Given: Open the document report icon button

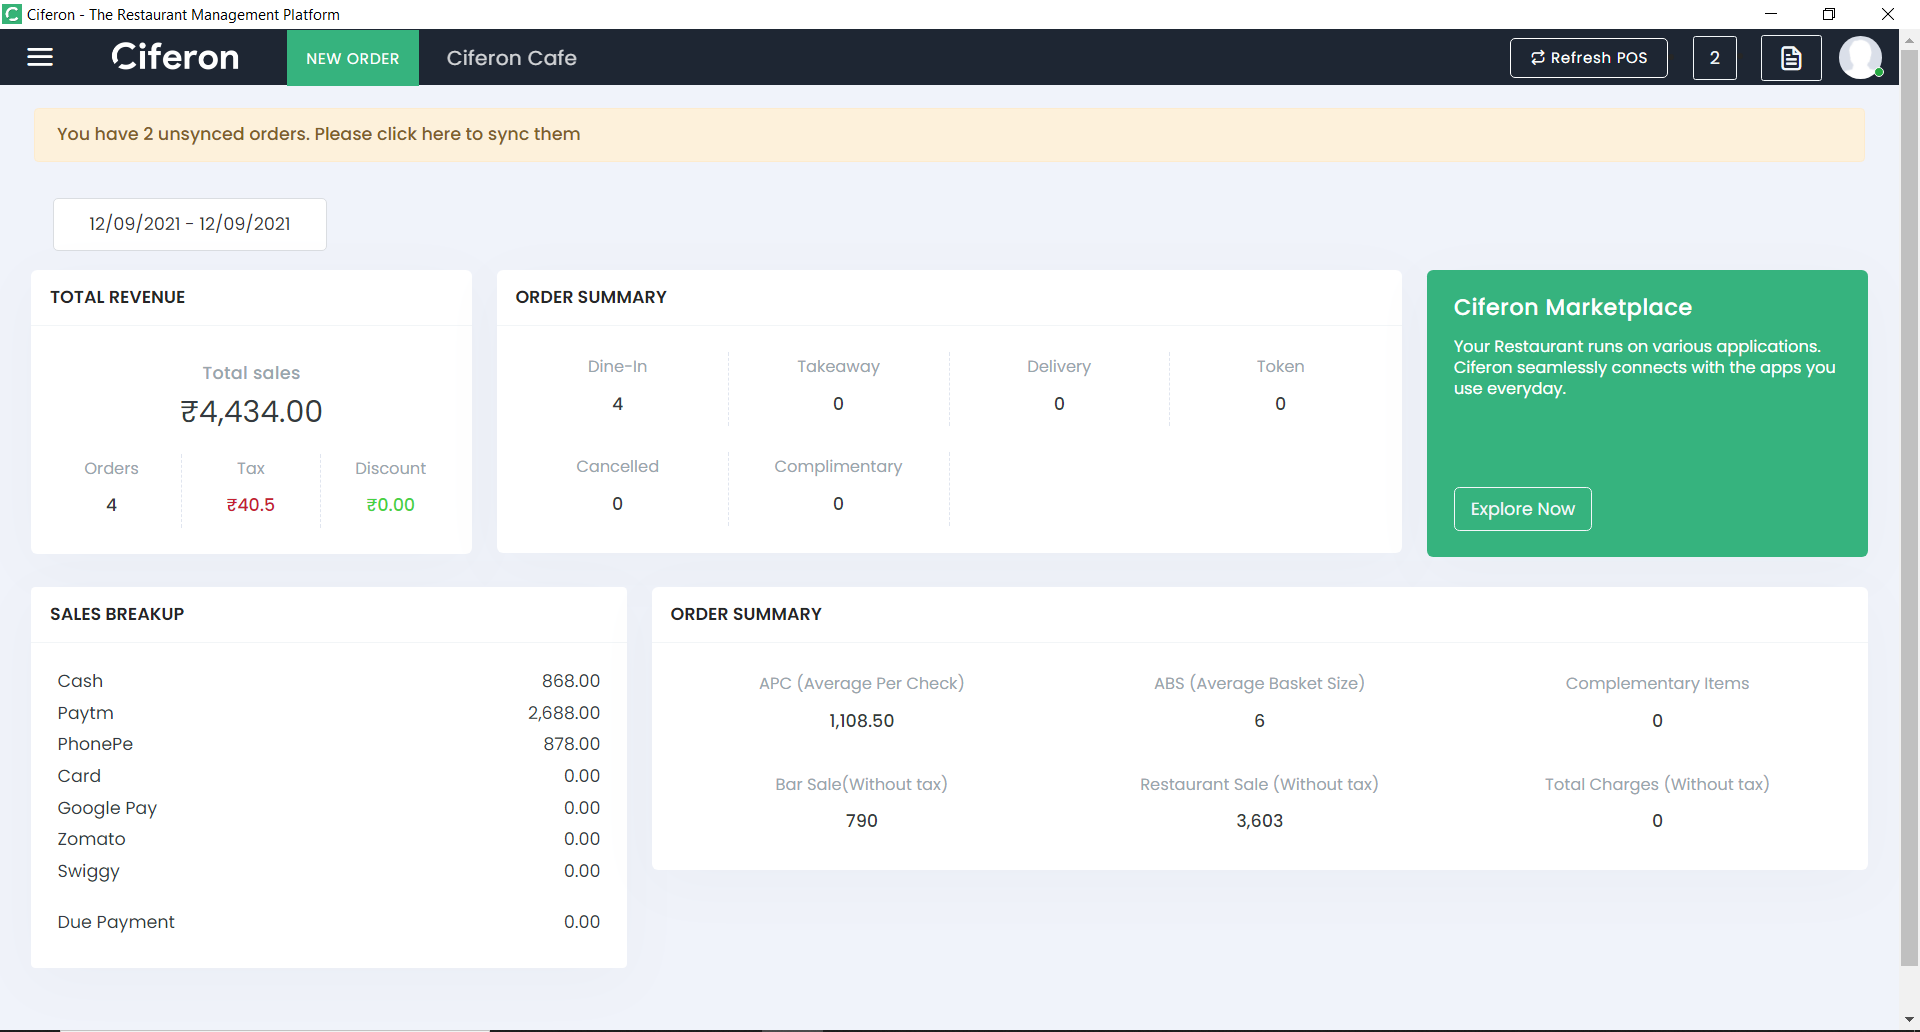Looking at the screenshot, I should [1791, 58].
